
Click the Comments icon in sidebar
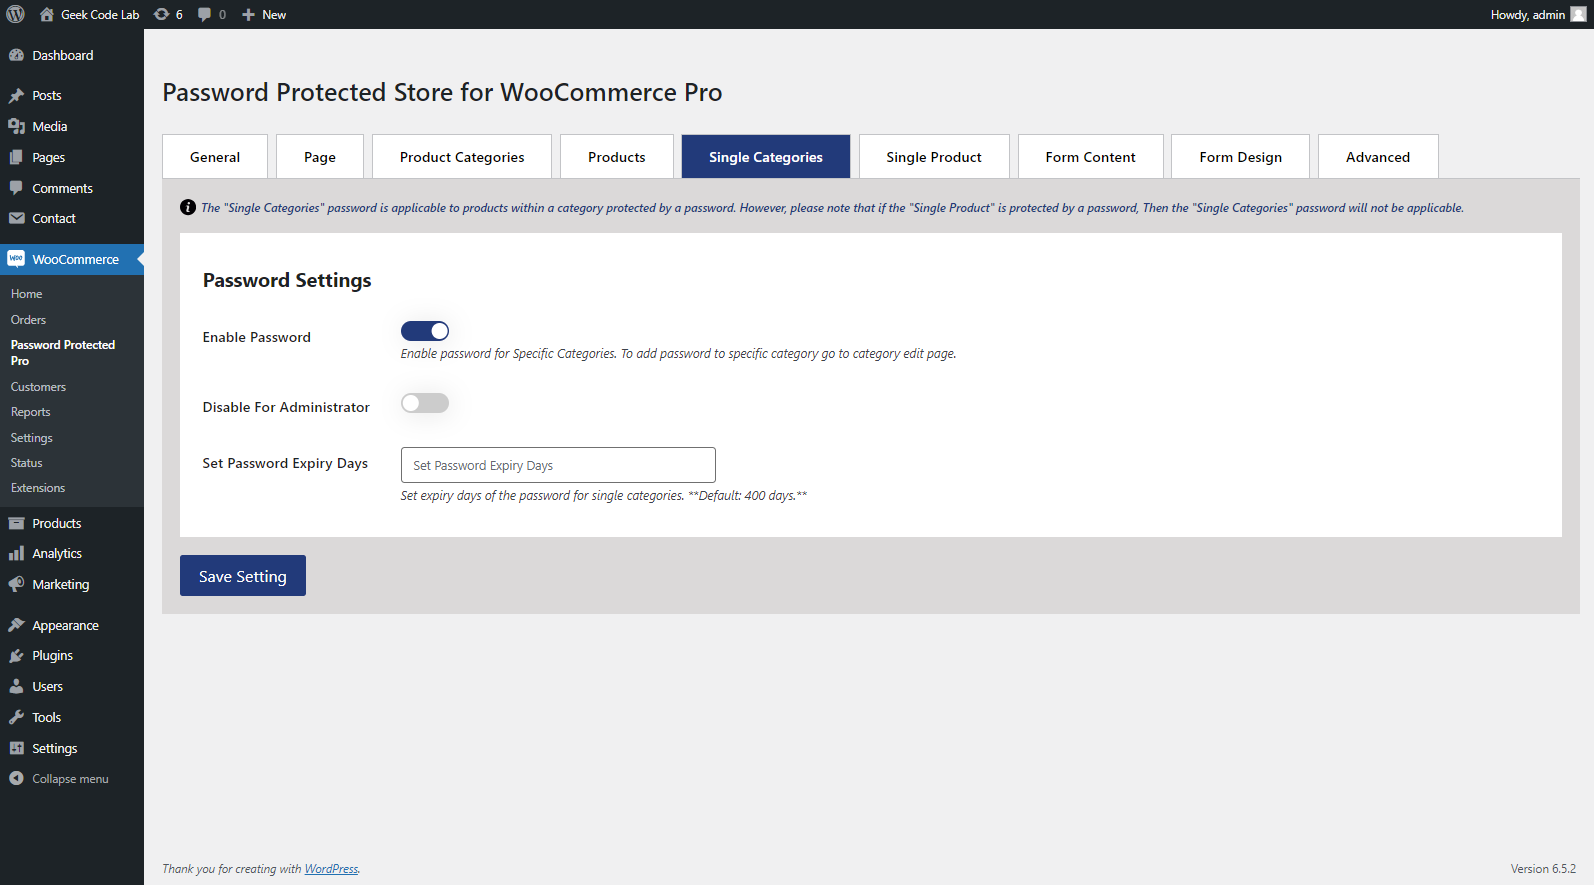16,188
